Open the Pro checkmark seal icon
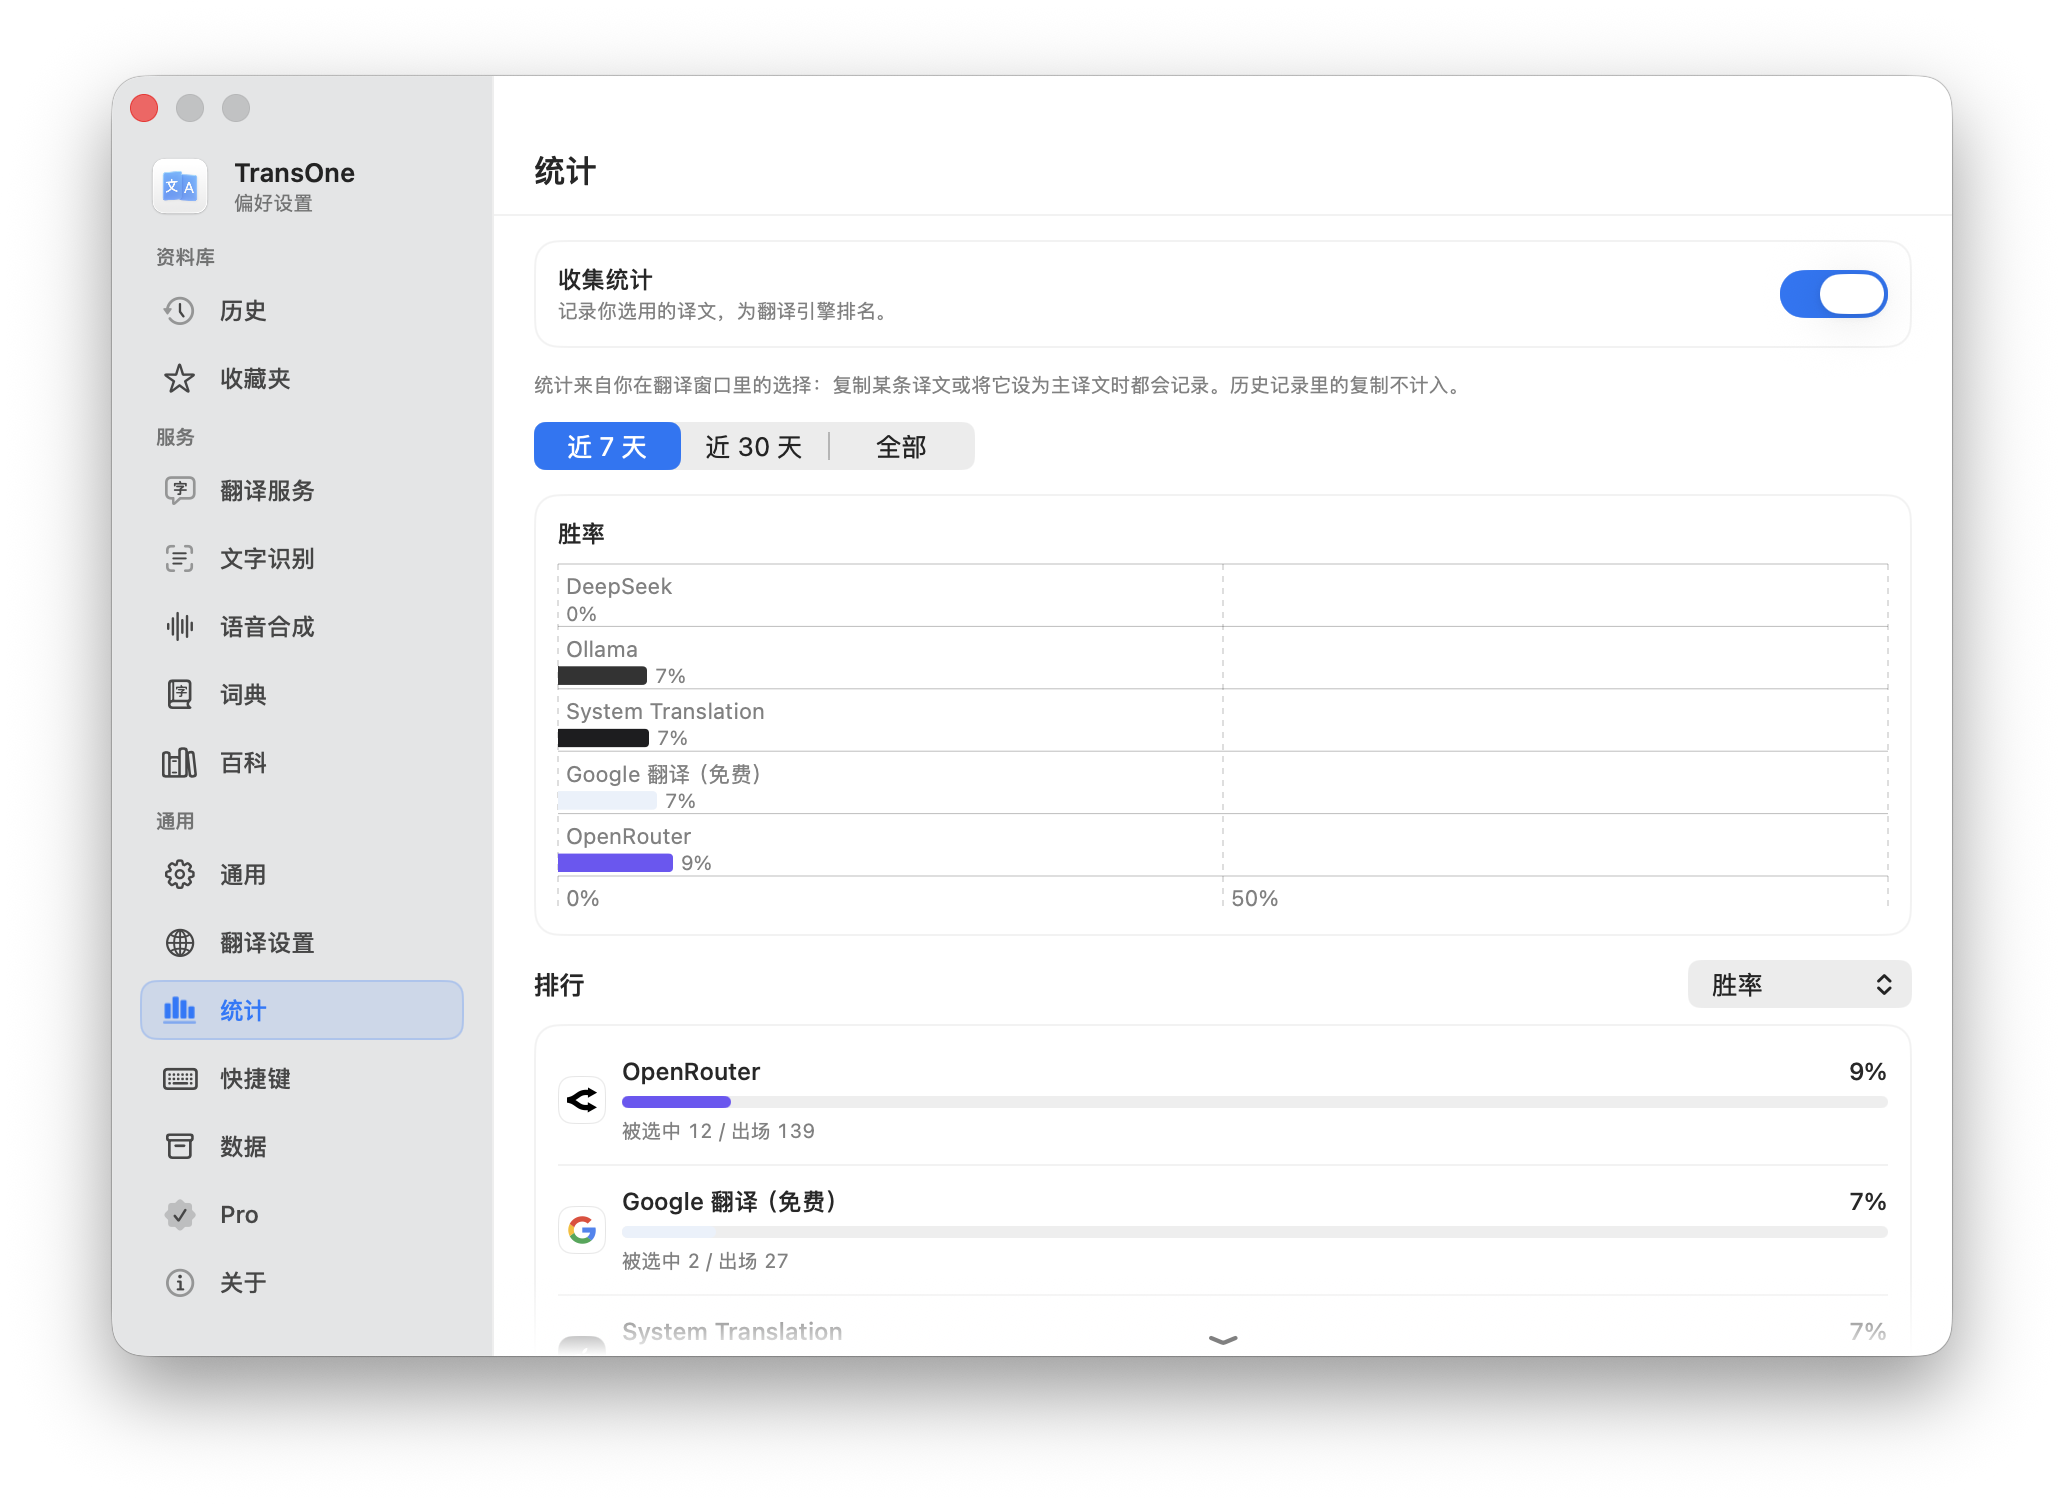The height and width of the screenshot is (1504, 2064). tap(180, 1215)
